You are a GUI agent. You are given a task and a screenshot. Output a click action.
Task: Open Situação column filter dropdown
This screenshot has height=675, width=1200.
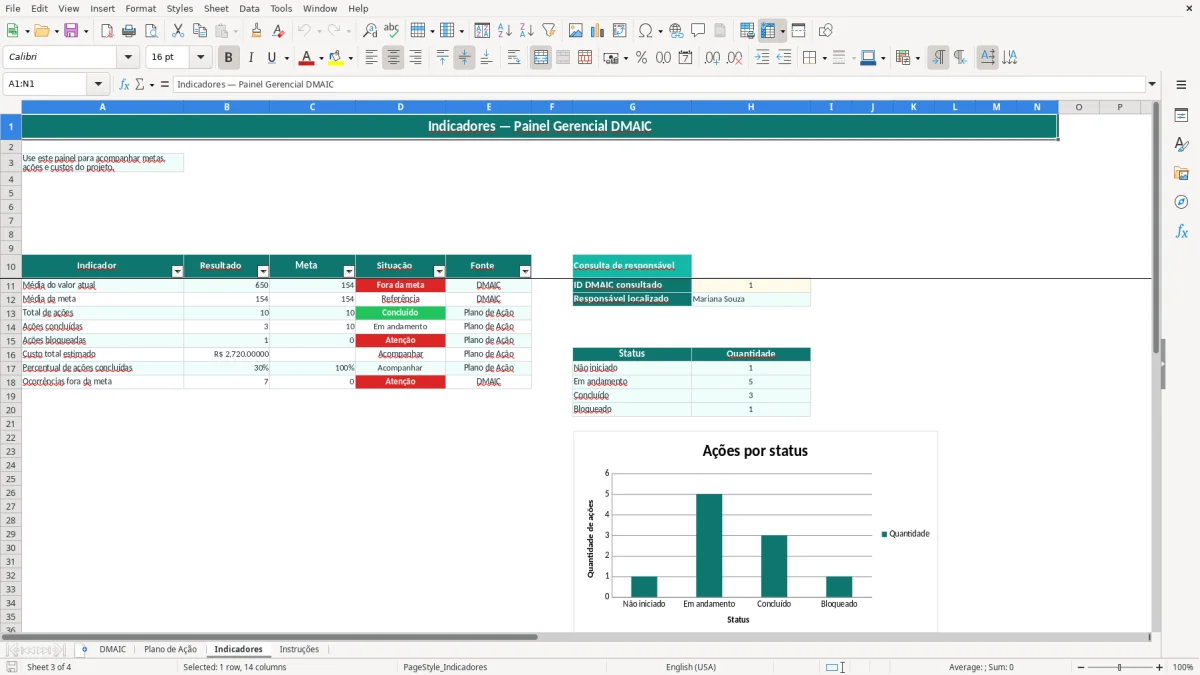click(x=439, y=272)
